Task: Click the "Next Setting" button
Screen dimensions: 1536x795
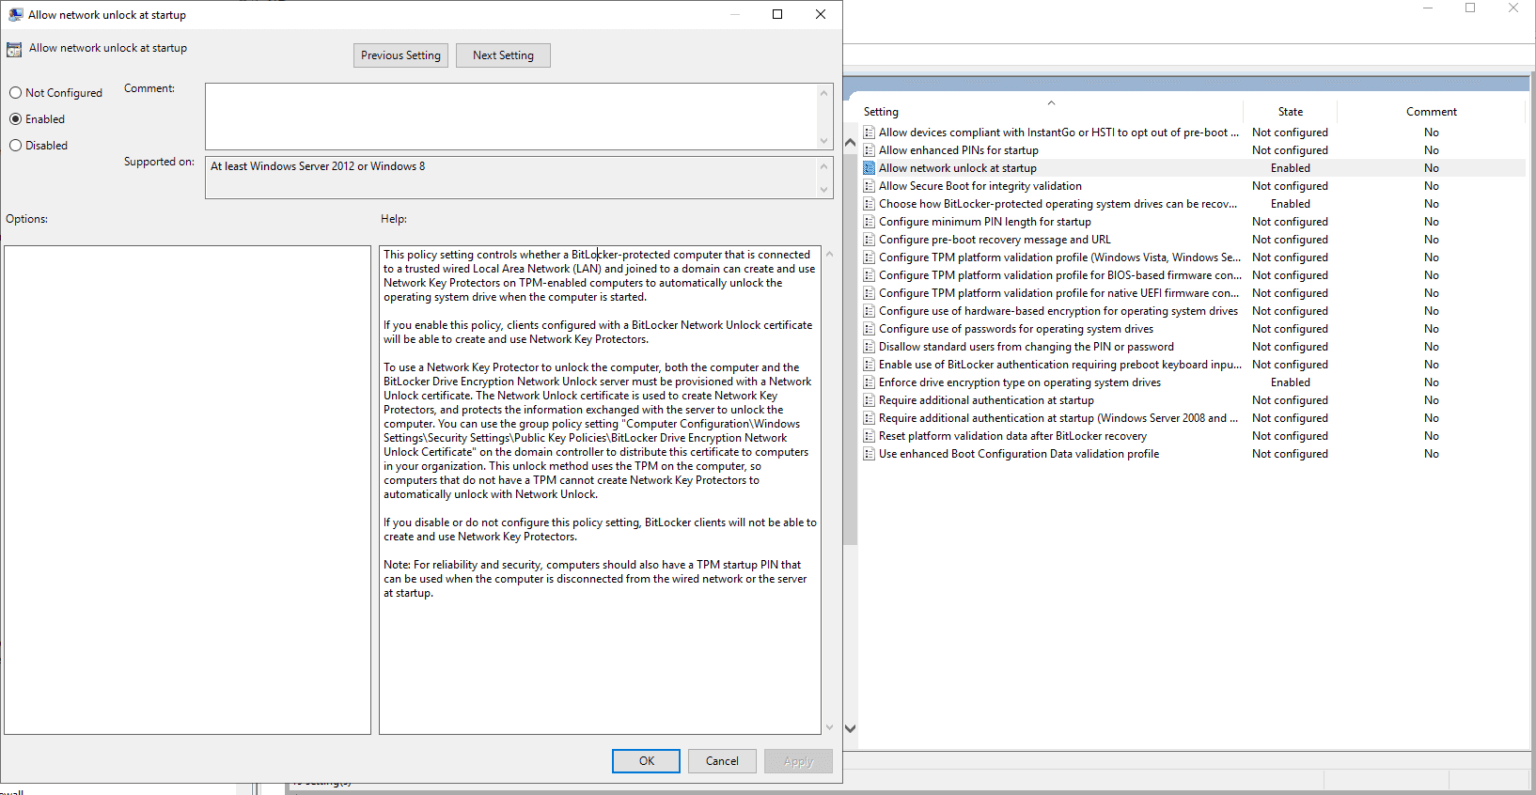Action: tap(503, 55)
